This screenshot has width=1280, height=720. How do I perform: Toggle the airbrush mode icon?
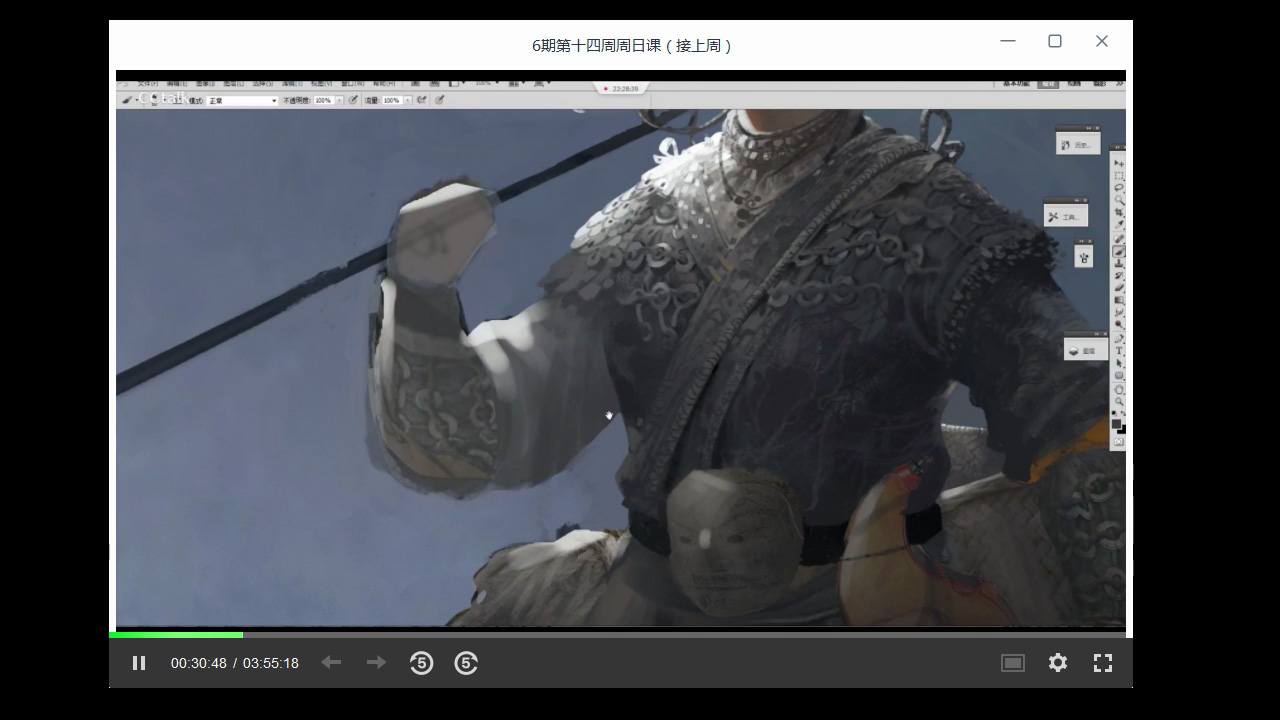(421, 100)
